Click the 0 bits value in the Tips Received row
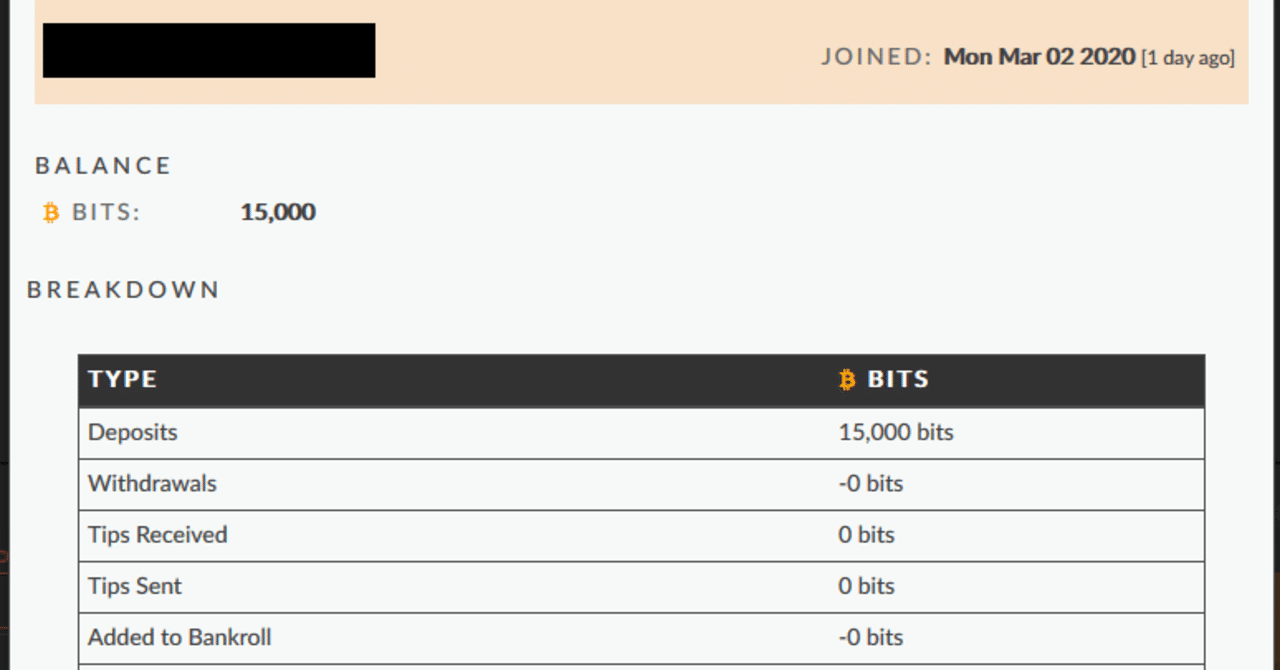Screen dimensions: 1280x670 866,535
